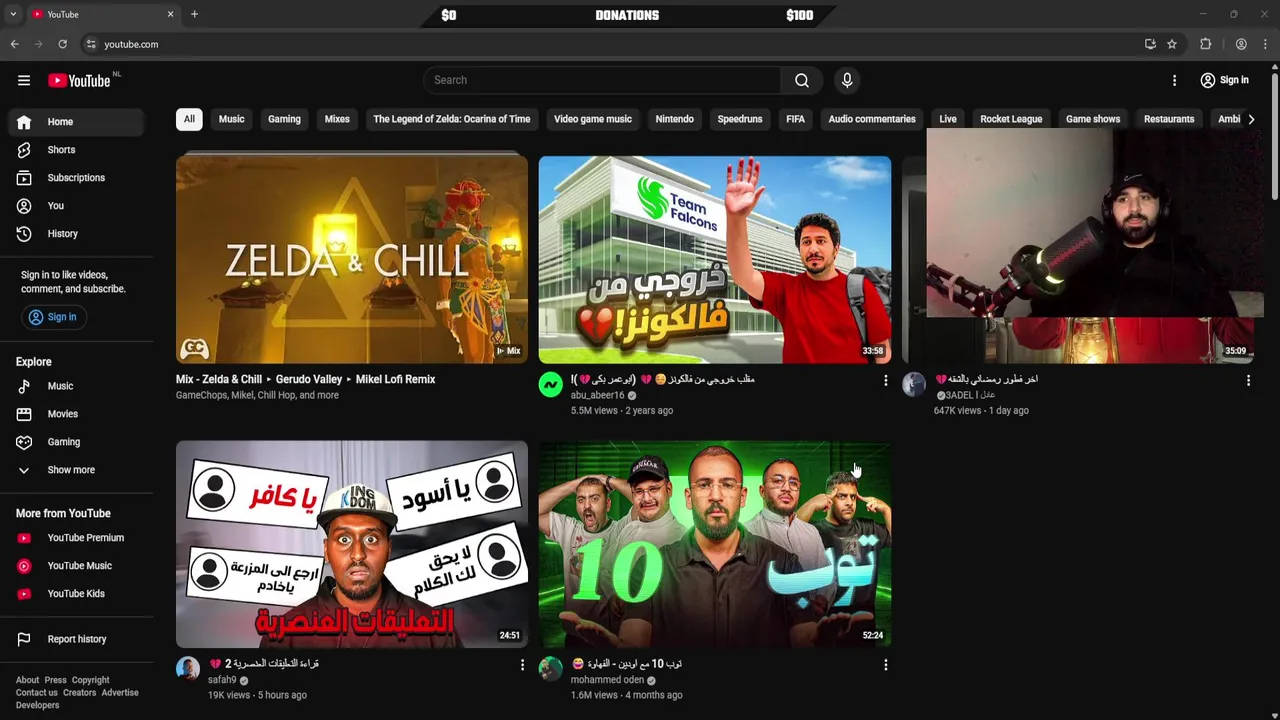Select The Legend of Zelda: Ocarina of Time chip

tap(452, 119)
